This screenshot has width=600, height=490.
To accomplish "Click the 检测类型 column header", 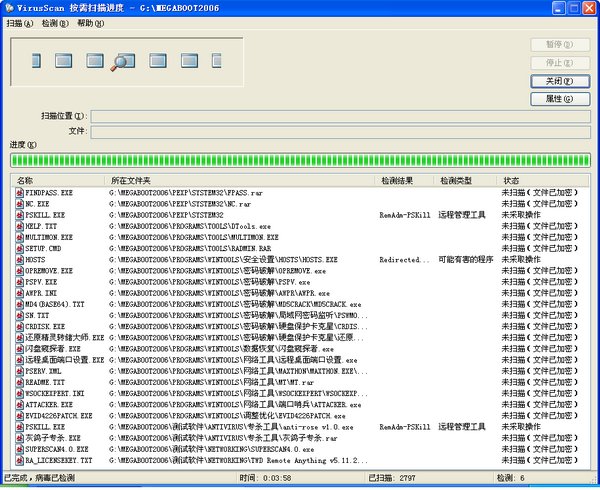I will [465, 179].
